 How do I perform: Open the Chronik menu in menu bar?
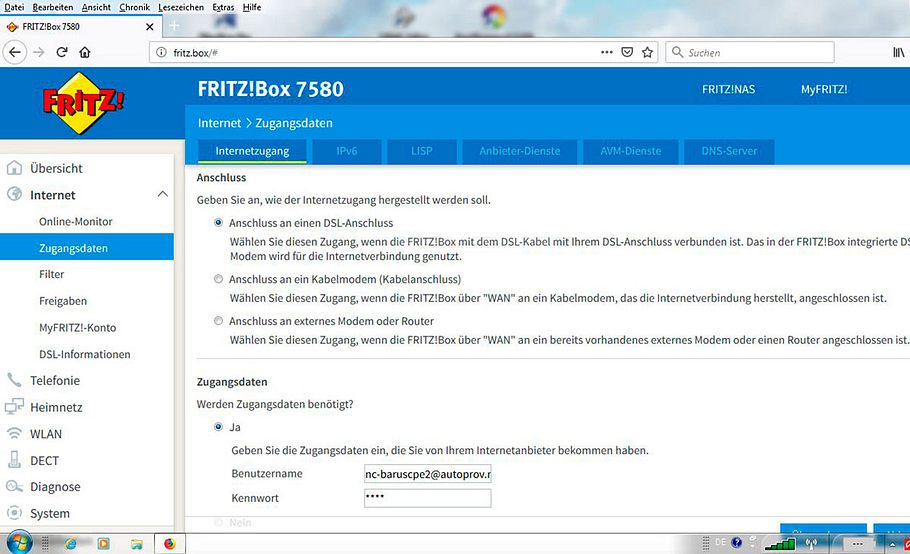click(x=134, y=7)
